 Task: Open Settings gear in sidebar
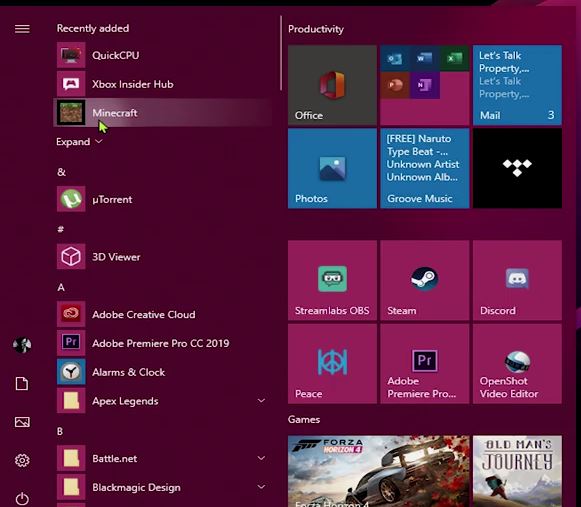[x=22, y=460]
